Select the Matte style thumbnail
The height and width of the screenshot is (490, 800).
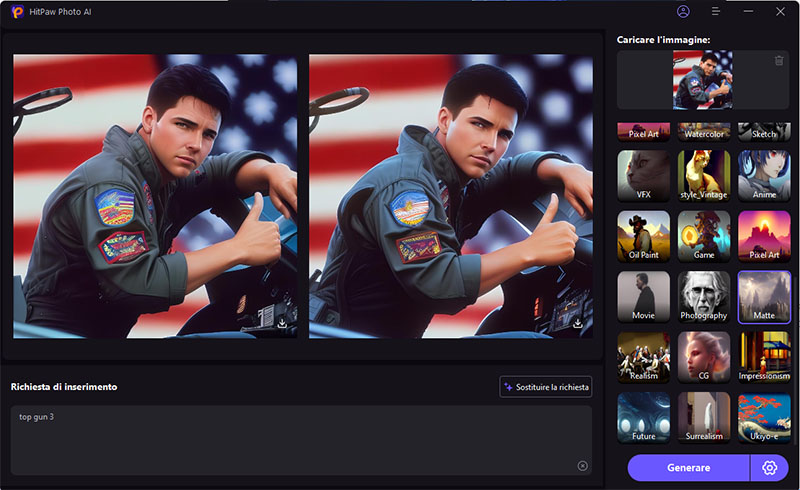(764, 296)
